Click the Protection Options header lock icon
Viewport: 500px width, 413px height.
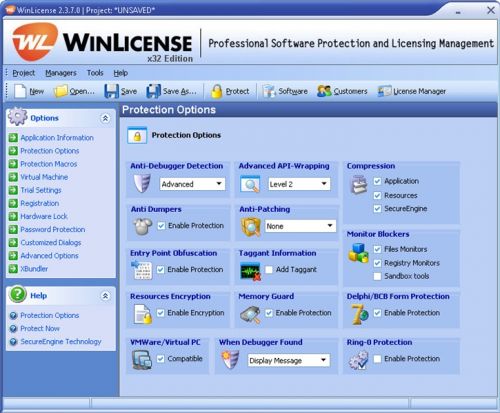137,135
